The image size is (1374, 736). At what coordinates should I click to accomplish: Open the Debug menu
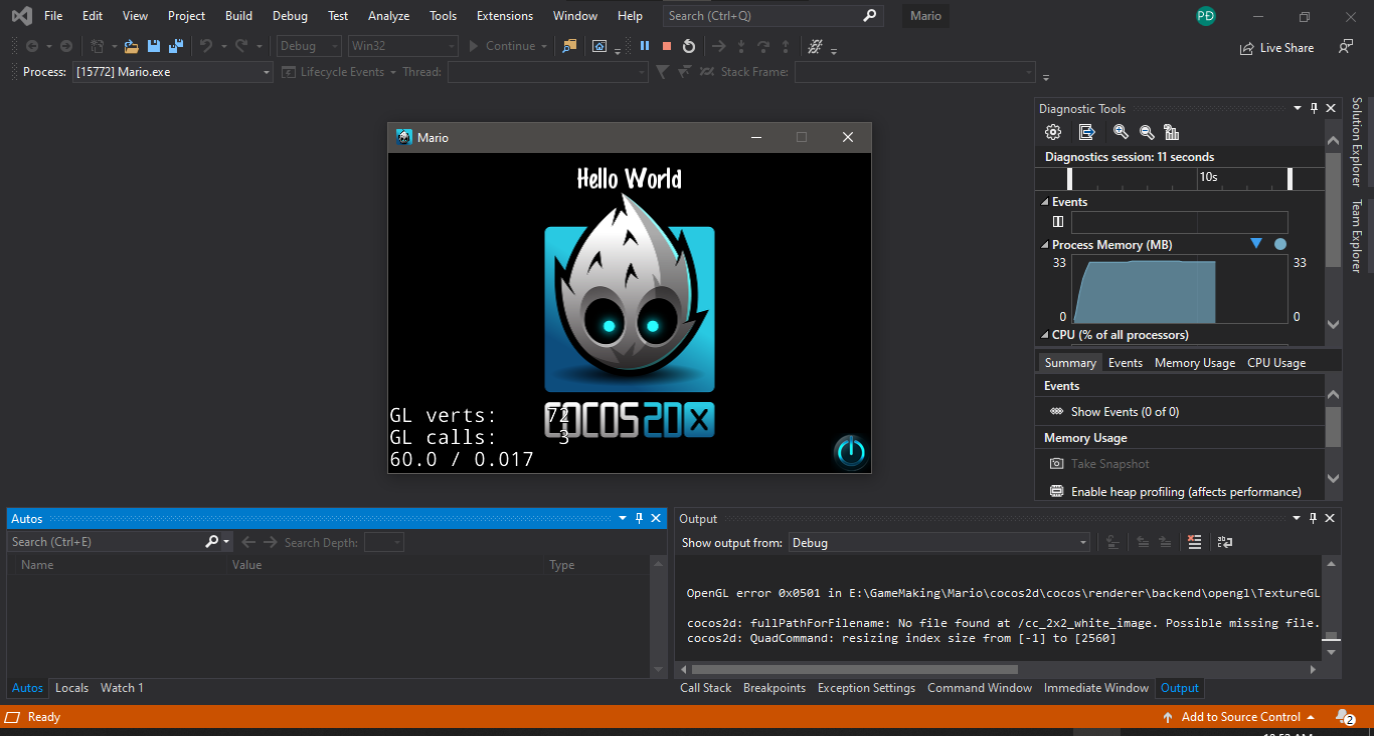click(x=290, y=16)
